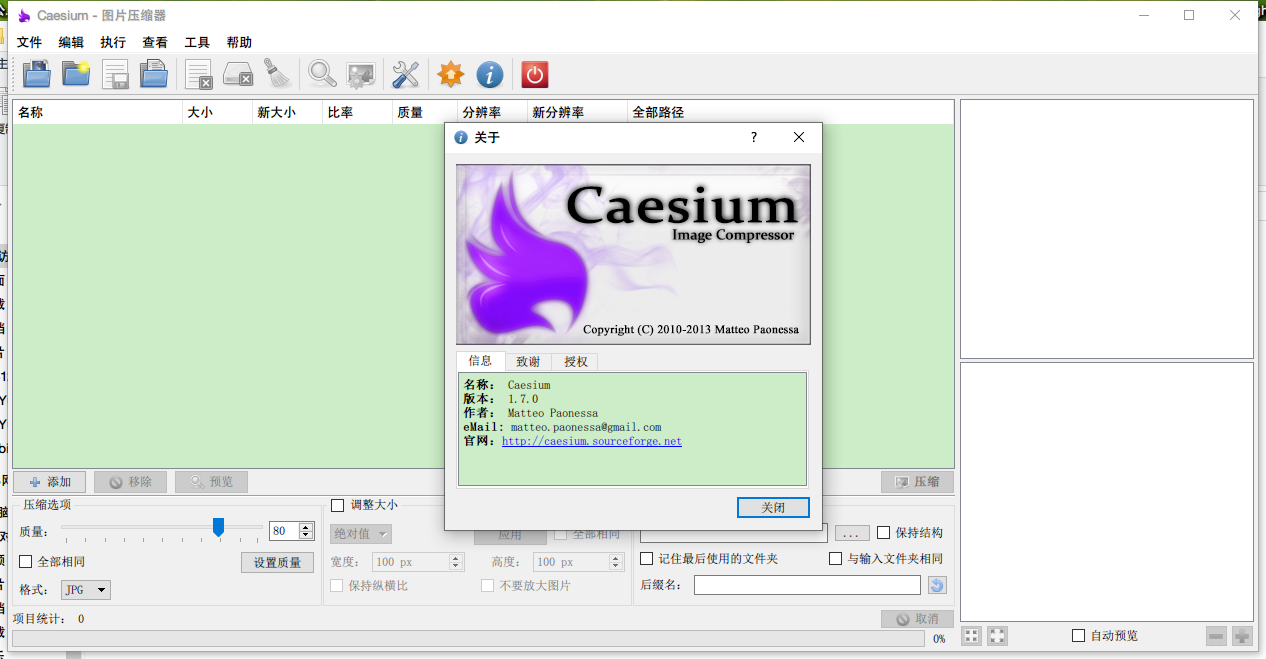This screenshot has height=659, width=1266.
Task: Click the blue info About icon
Action: [x=490, y=74]
